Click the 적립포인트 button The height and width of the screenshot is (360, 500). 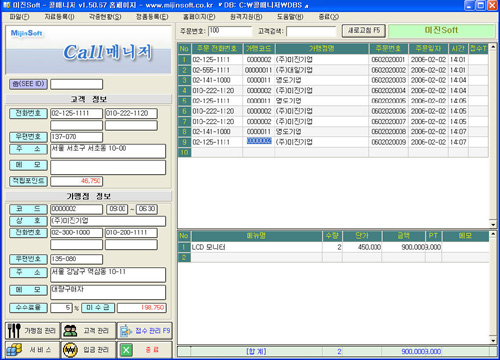pos(28,181)
